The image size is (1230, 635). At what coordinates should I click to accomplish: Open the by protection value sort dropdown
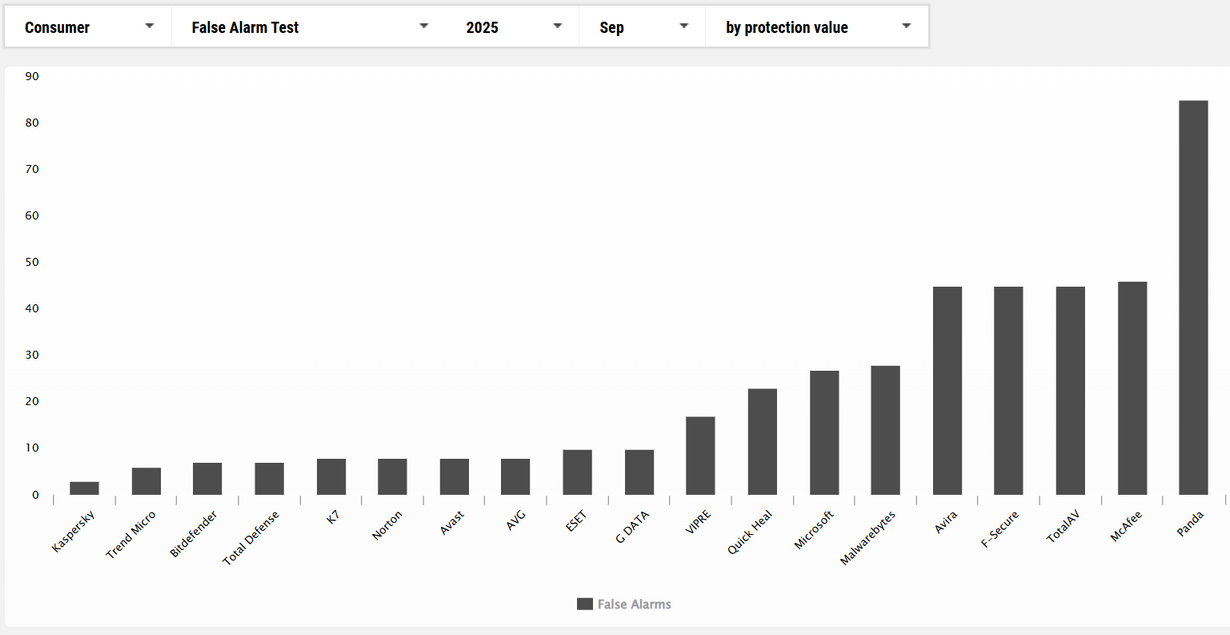pyautogui.click(x=817, y=27)
